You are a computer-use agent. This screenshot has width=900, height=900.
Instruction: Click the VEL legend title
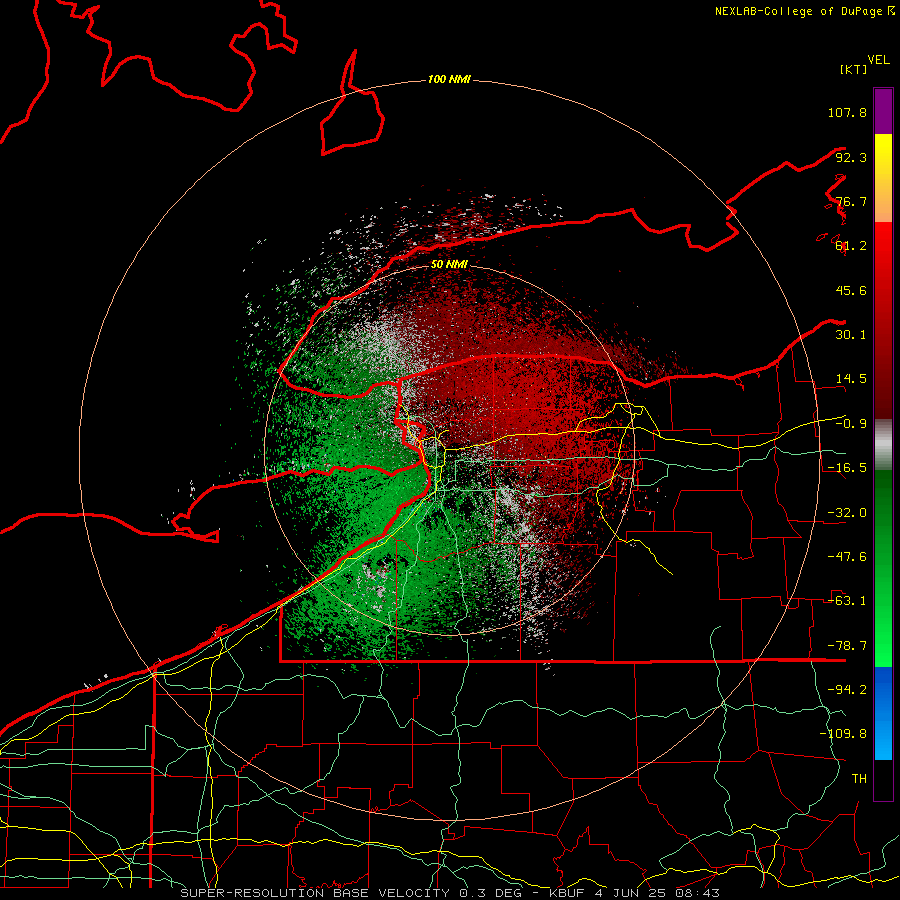pyautogui.click(x=878, y=60)
